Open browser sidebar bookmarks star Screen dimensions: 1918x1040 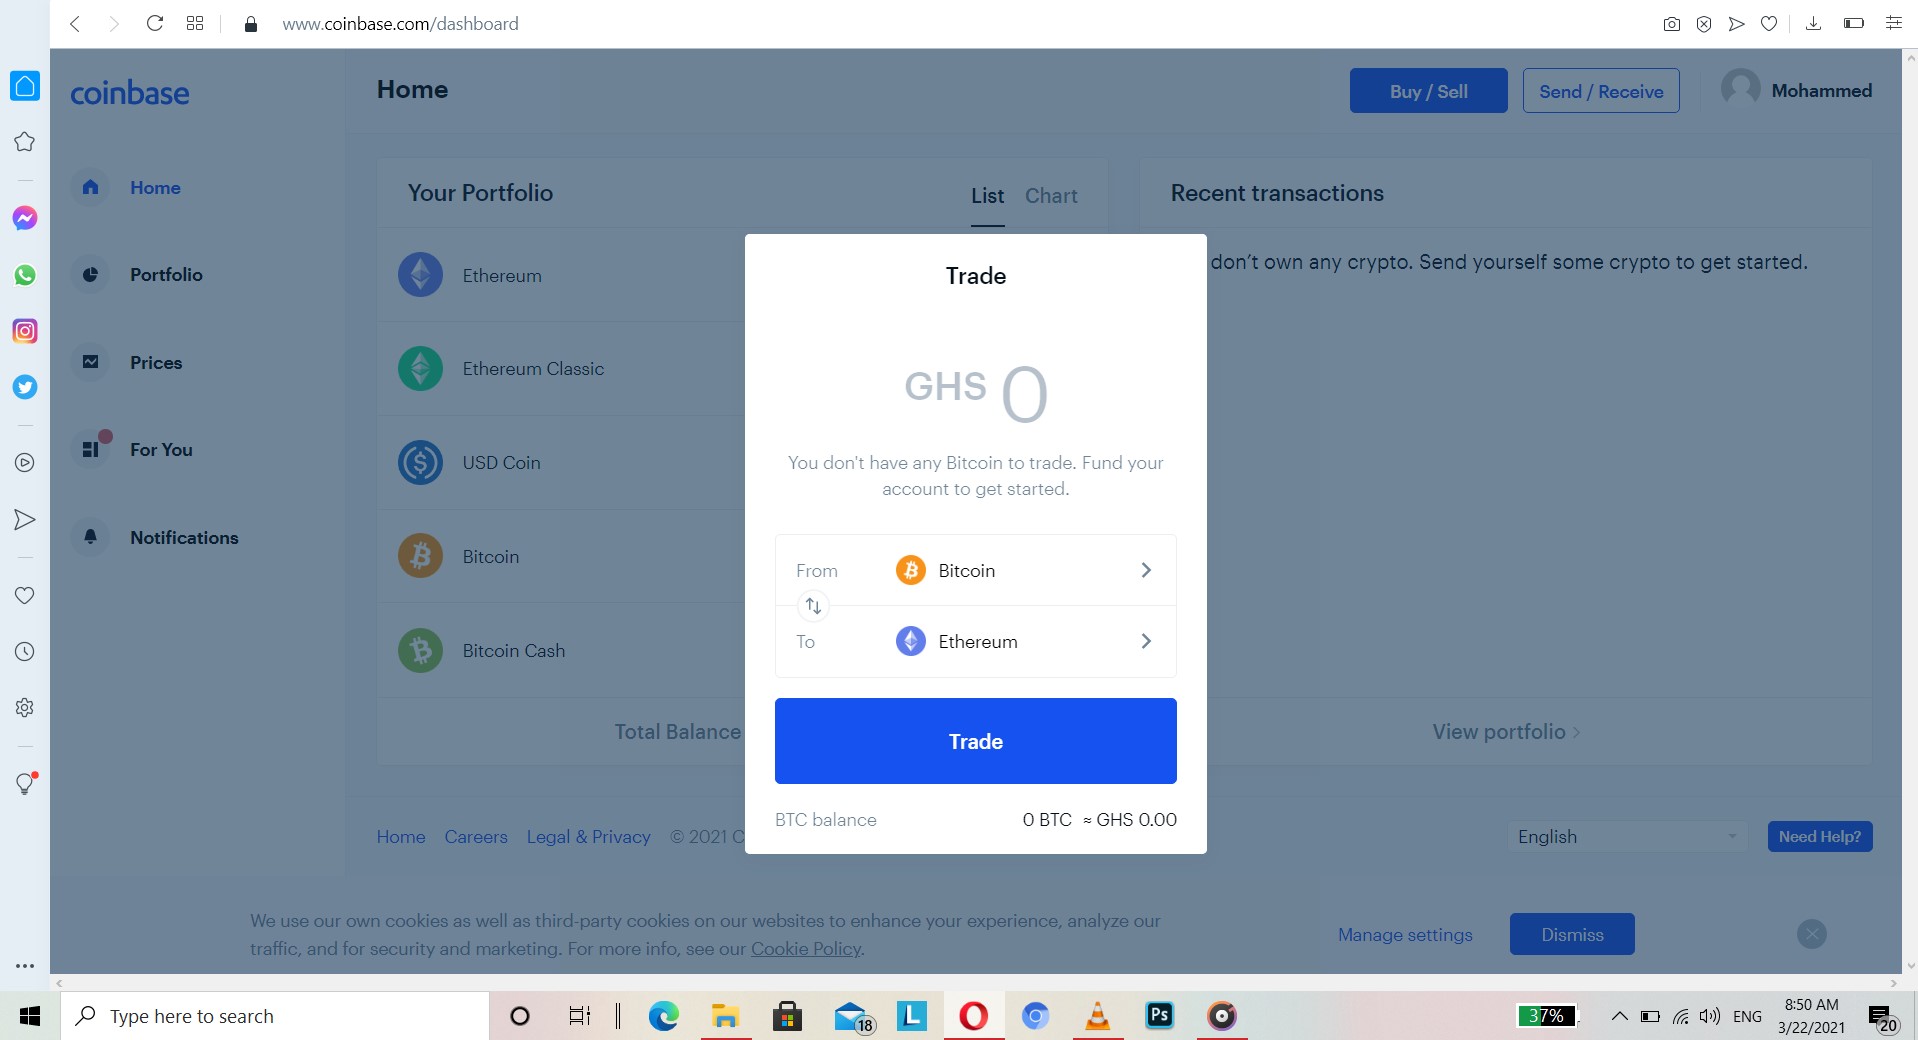(x=25, y=142)
